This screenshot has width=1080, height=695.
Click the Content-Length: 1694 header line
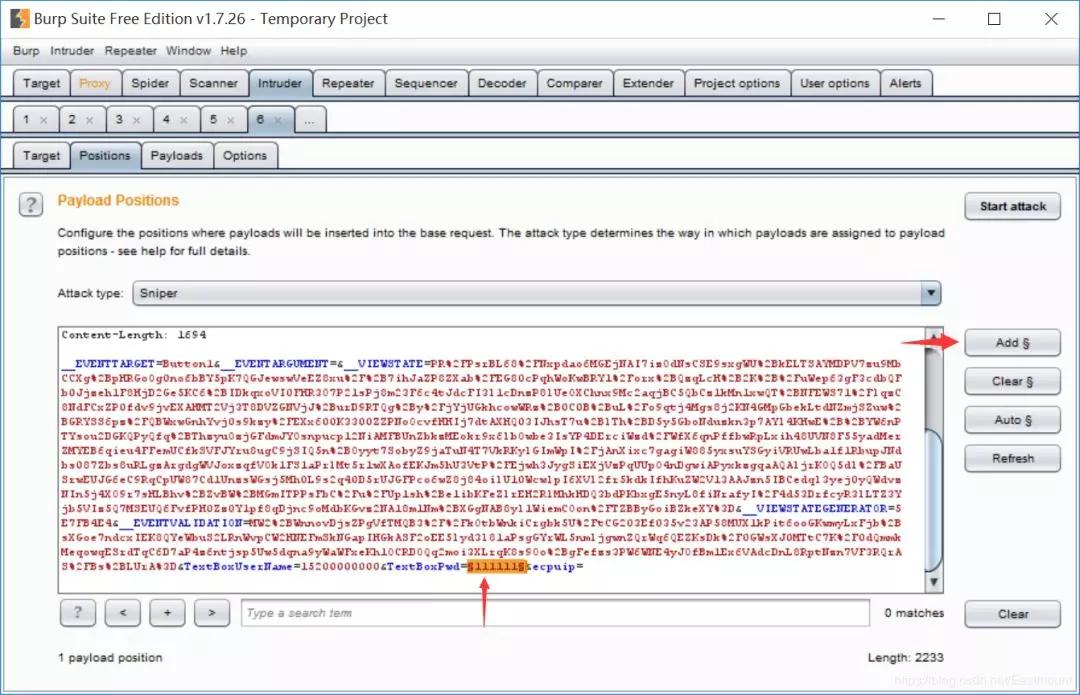(x=134, y=335)
